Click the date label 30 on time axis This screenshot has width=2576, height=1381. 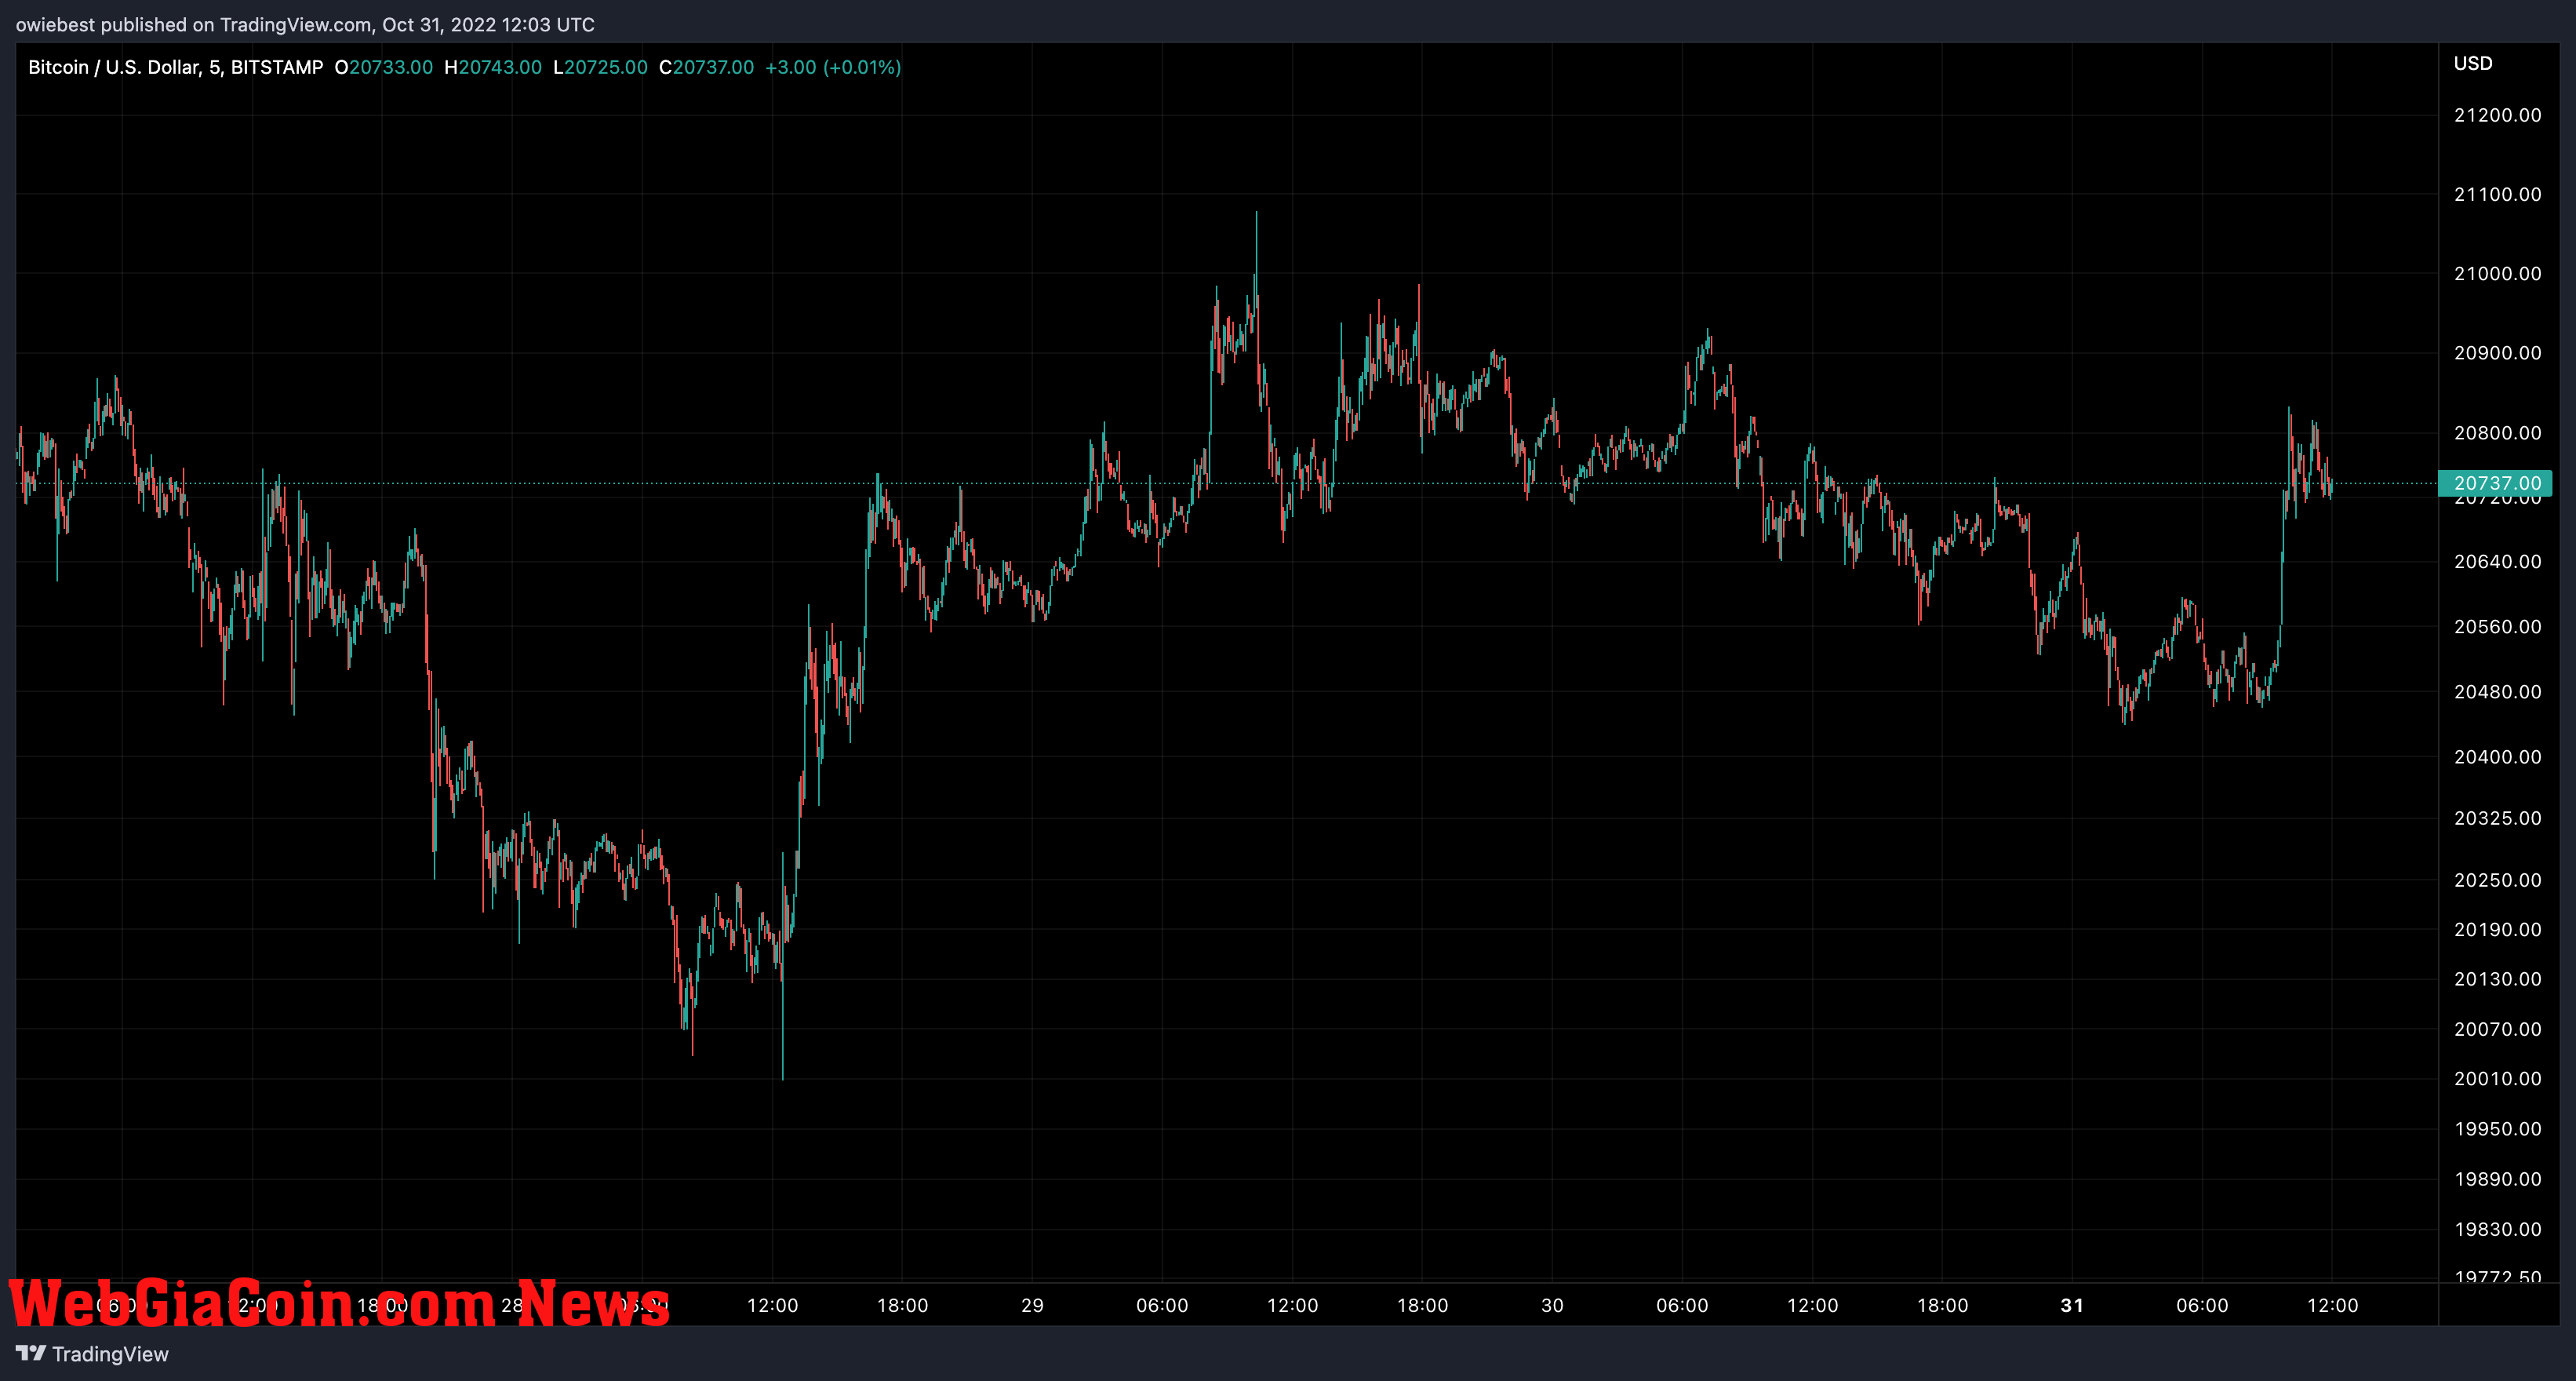[1552, 1305]
